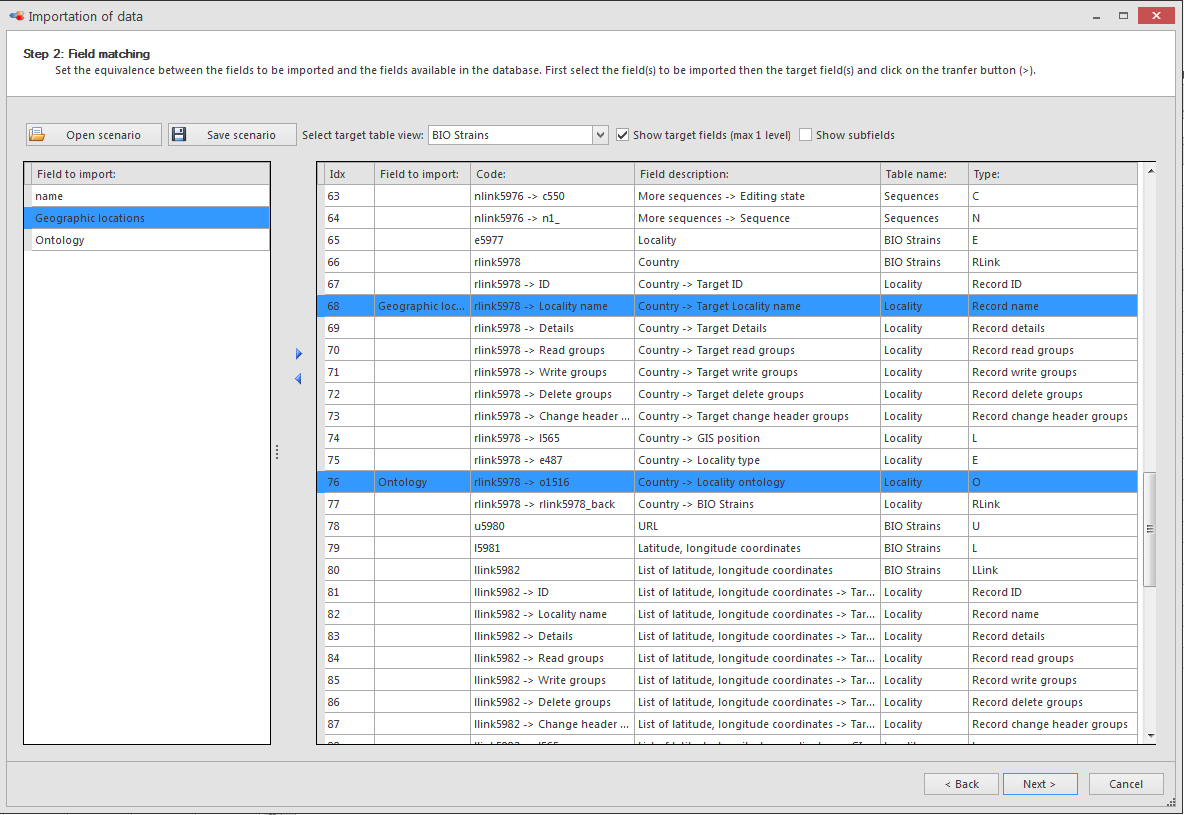
Task: Click the Type: column header
Action: (x=1053, y=174)
